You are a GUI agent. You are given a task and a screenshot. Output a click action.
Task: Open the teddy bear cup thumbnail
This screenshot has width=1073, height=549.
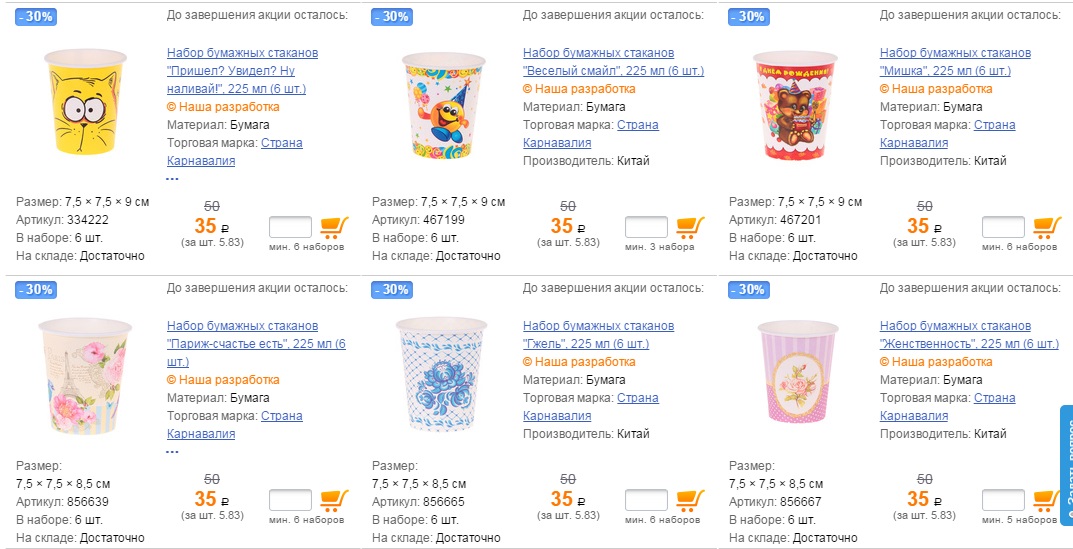pos(793,105)
